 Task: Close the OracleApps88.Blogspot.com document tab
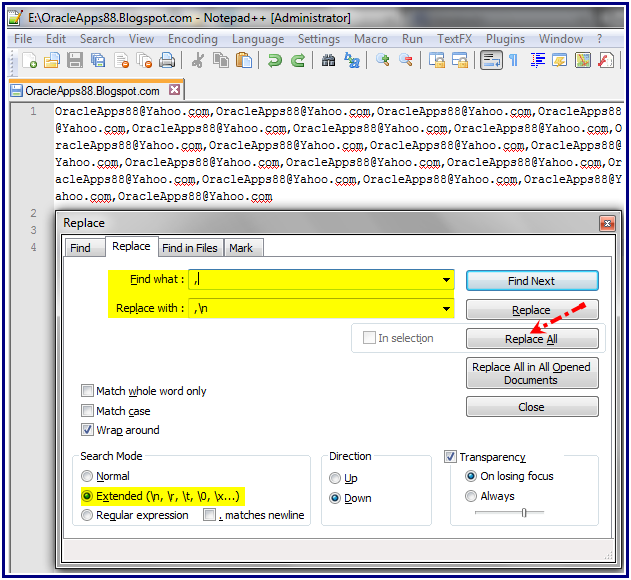click(x=174, y=89)
